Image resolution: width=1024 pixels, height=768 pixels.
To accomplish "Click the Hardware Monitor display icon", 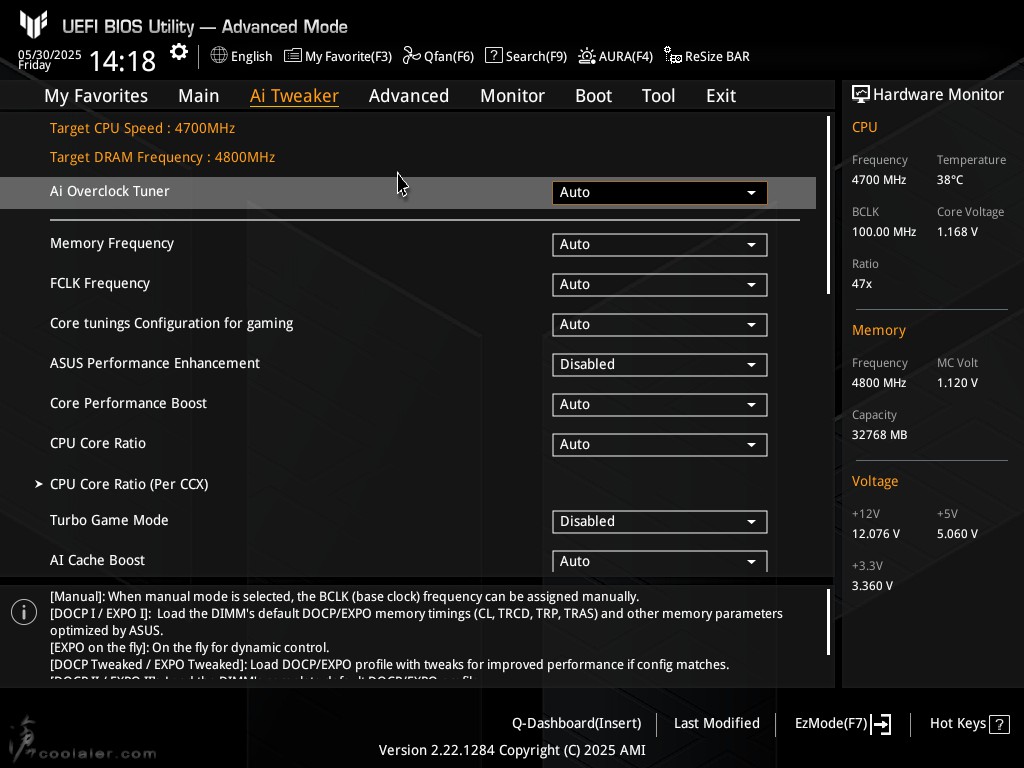I will (861, 95).
